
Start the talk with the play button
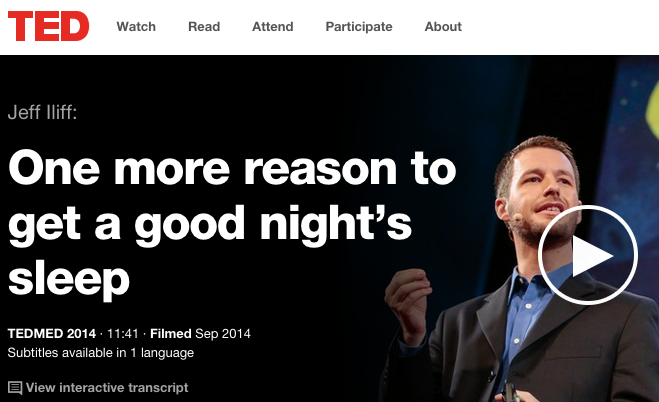tap(588, 255)
